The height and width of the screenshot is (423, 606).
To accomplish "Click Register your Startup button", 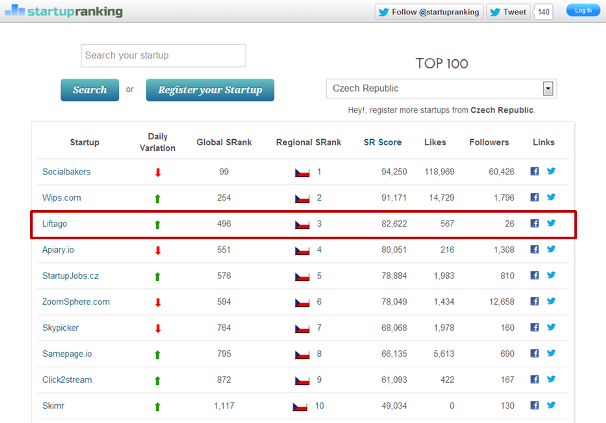I will 210,90.
